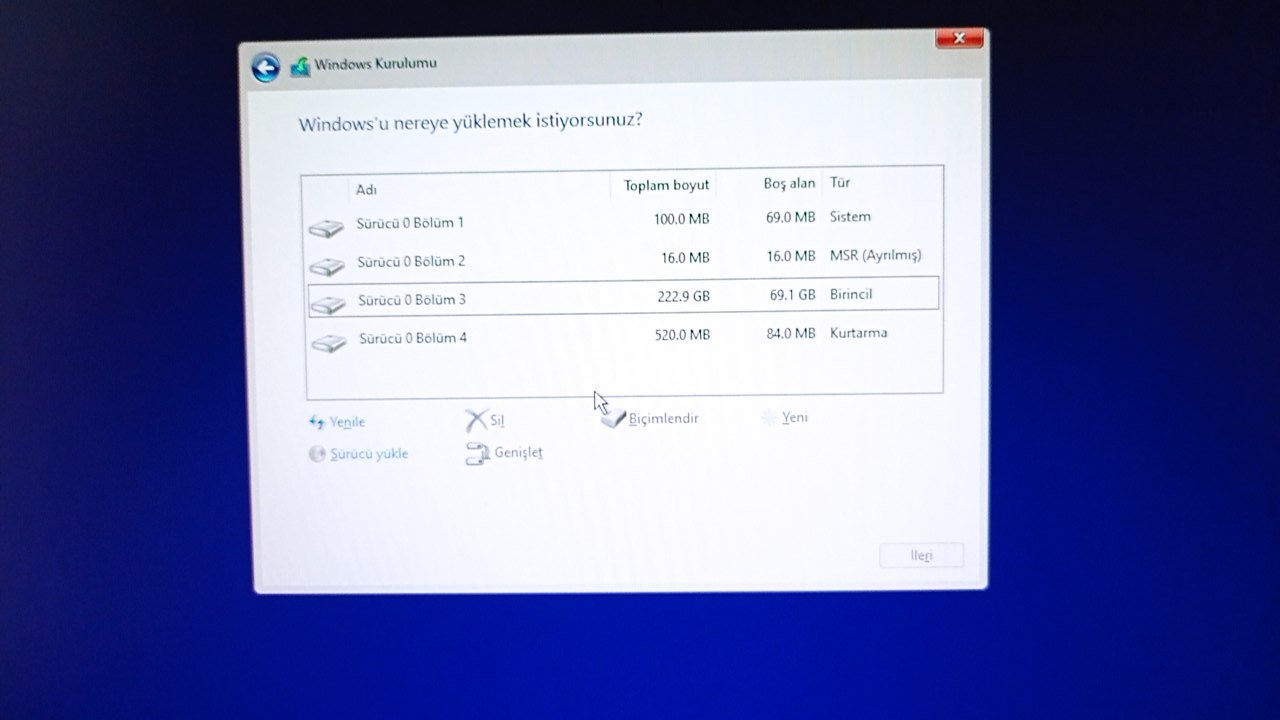Click the Sistem partition type cell
Screen dimensions: 1280x720
(850, 217)
